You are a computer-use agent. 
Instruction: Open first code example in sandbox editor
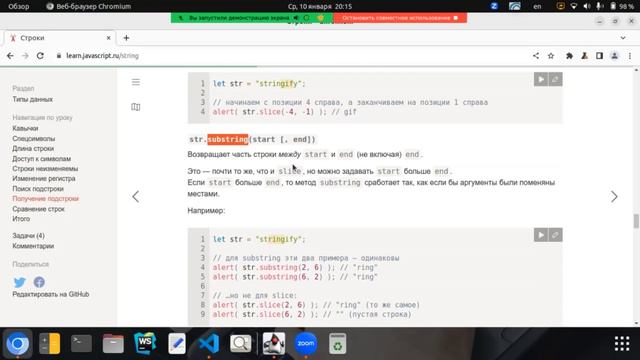tap(555, 79)
